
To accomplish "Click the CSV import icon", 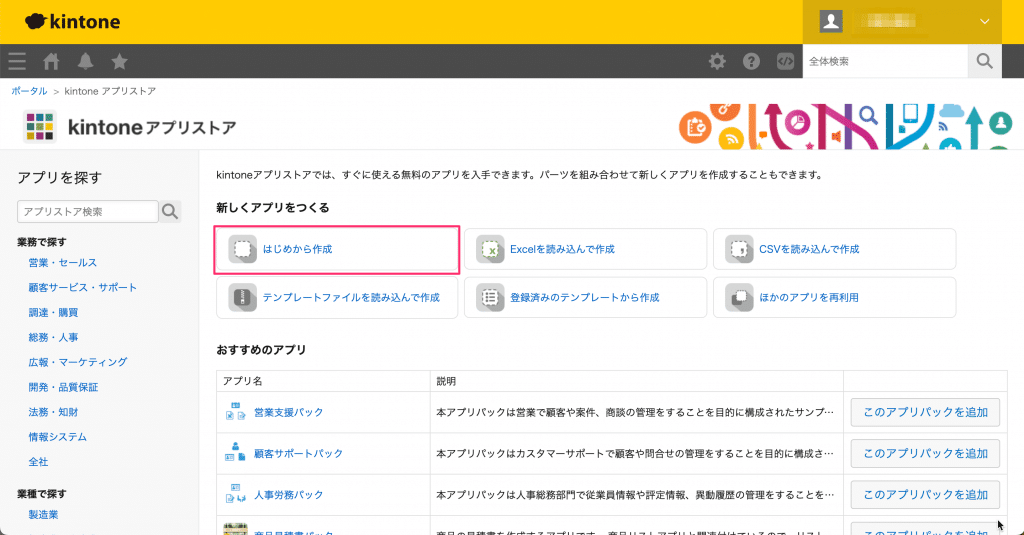I will pos(739,250).
